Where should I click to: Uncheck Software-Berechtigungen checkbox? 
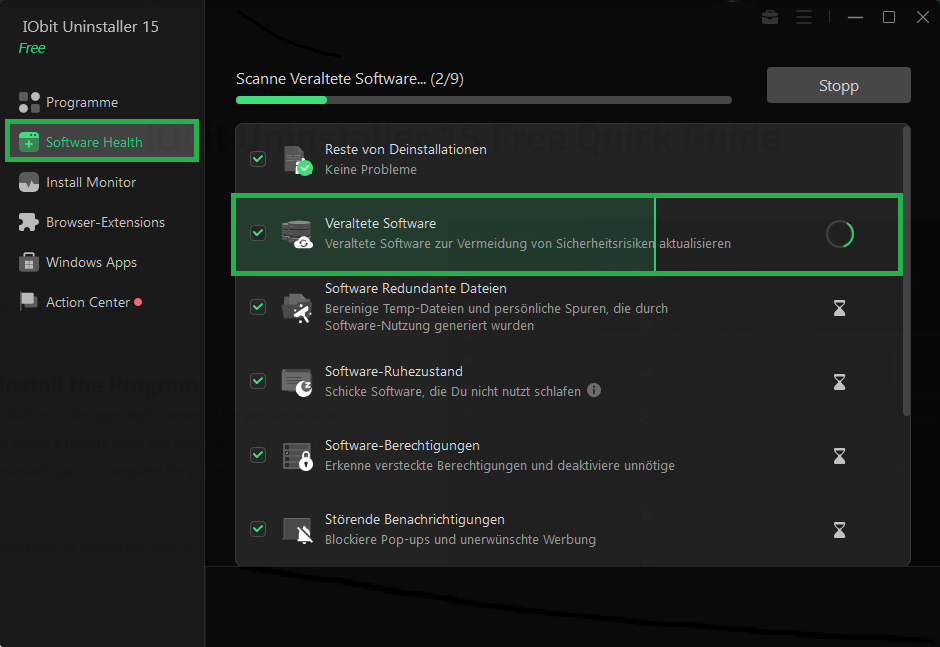coord(258,455)
